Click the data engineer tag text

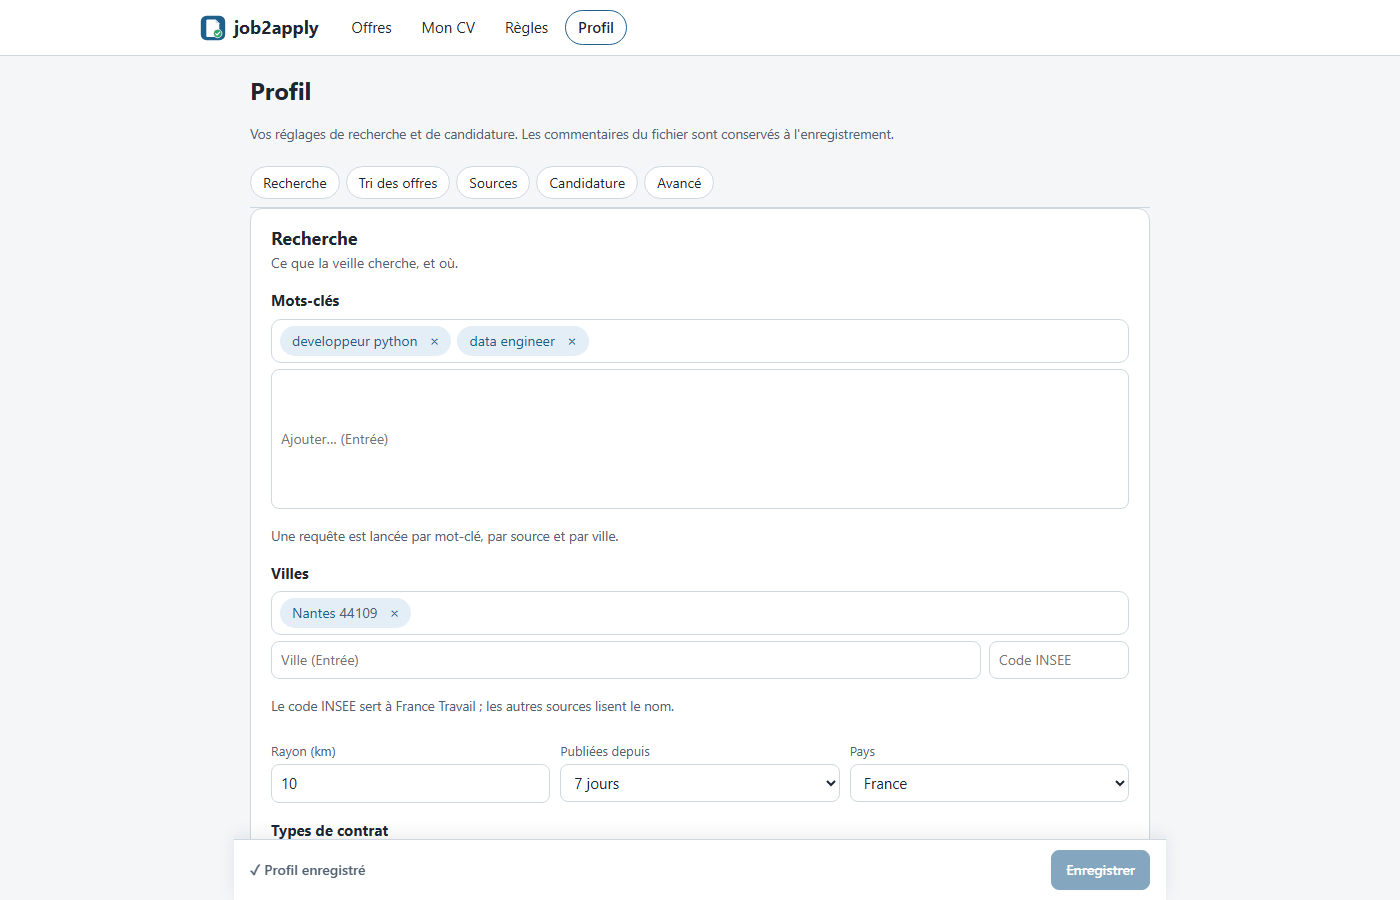(512, 342)
